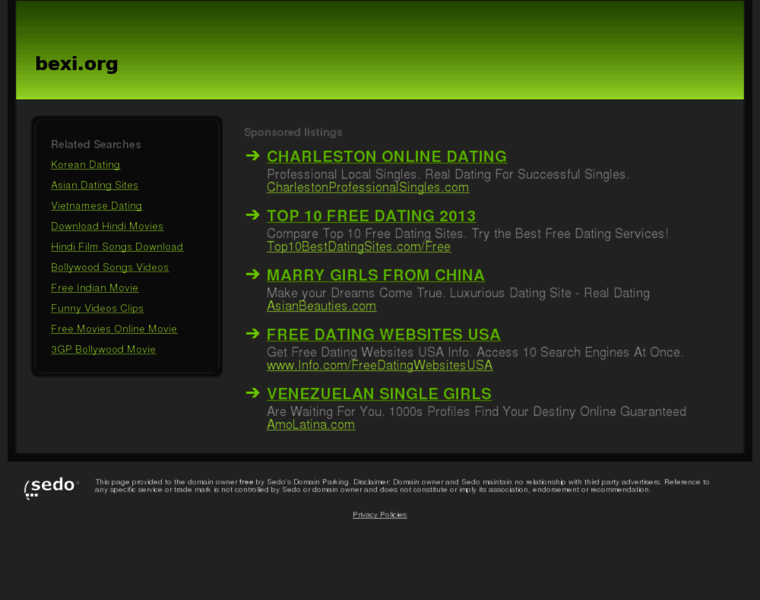
Task: Open TOP 10 FREE DATING 2013 listing
Action: (371, 216)
